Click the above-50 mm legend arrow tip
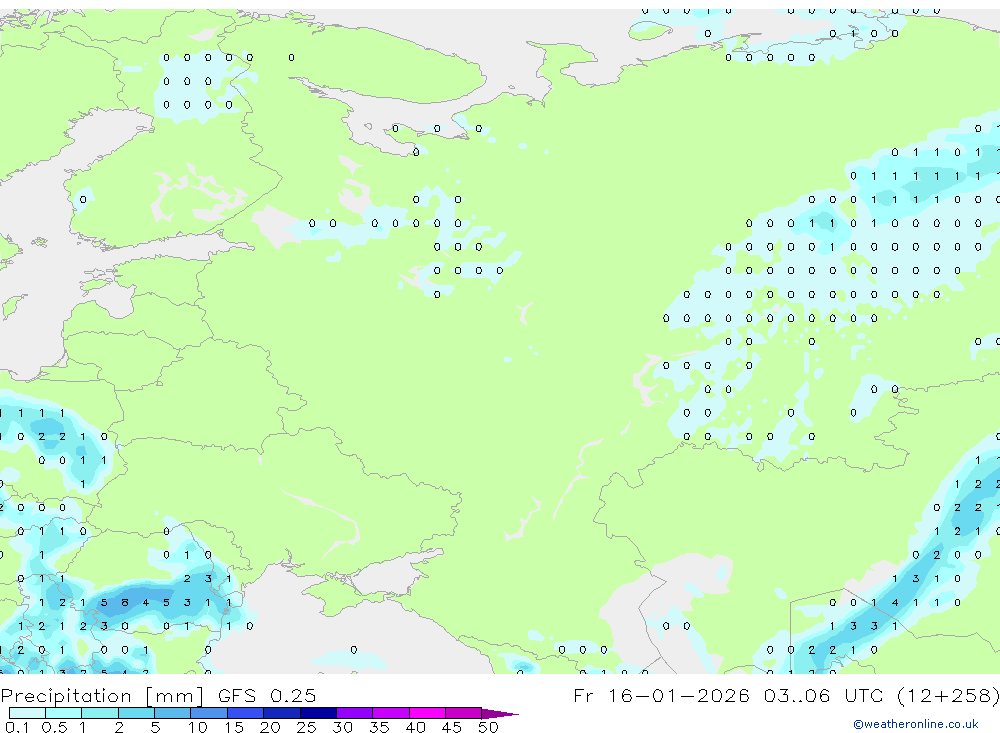Image resolution: width=1000 pixels, height=733 pixels. (x=500, y=713)
